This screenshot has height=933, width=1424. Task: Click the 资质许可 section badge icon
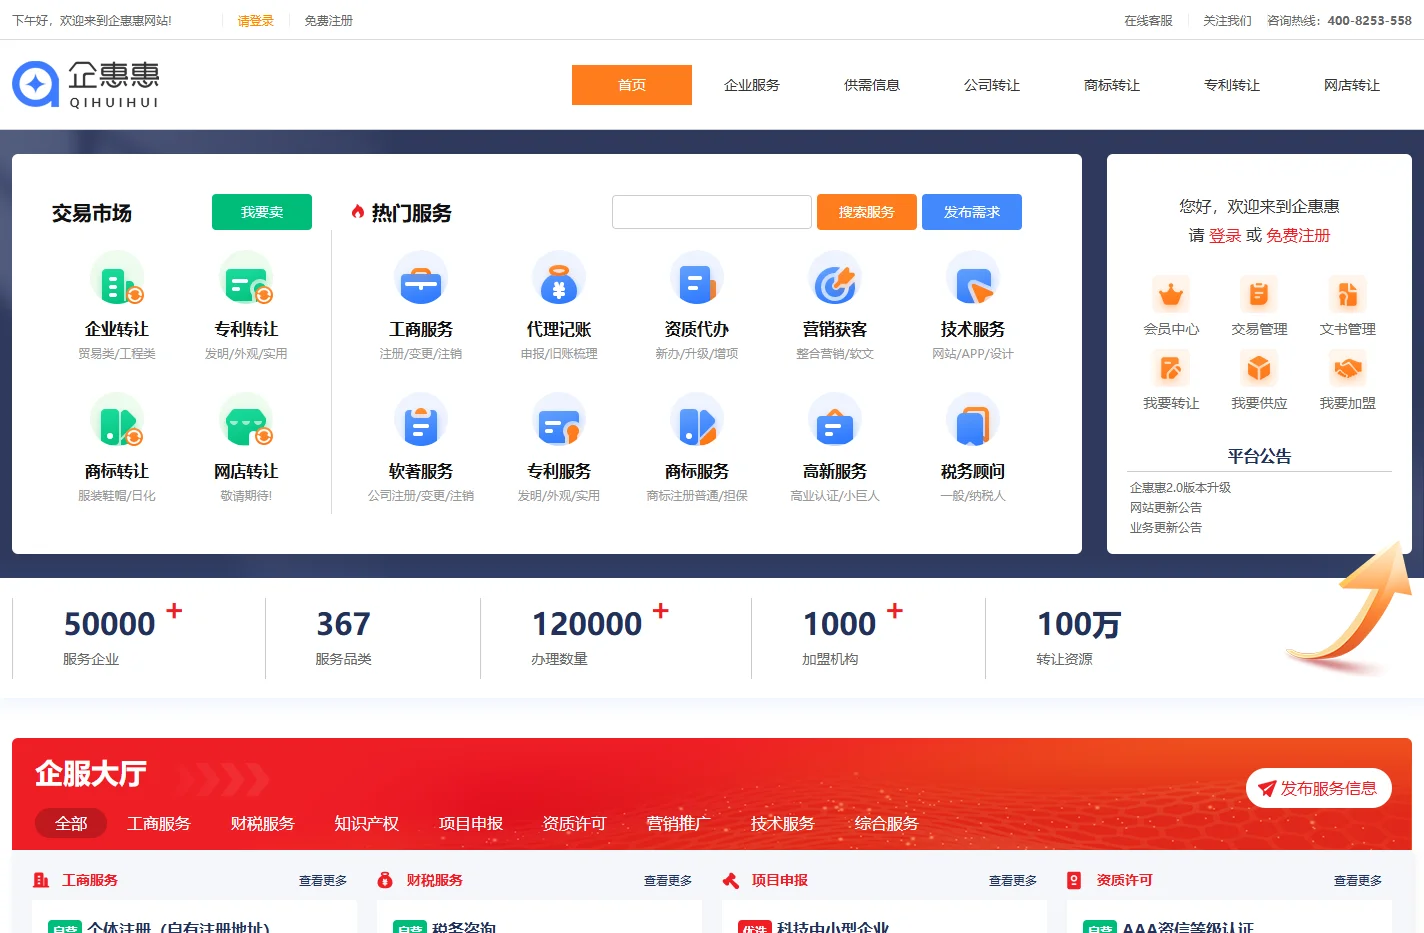pos(1074,880)
